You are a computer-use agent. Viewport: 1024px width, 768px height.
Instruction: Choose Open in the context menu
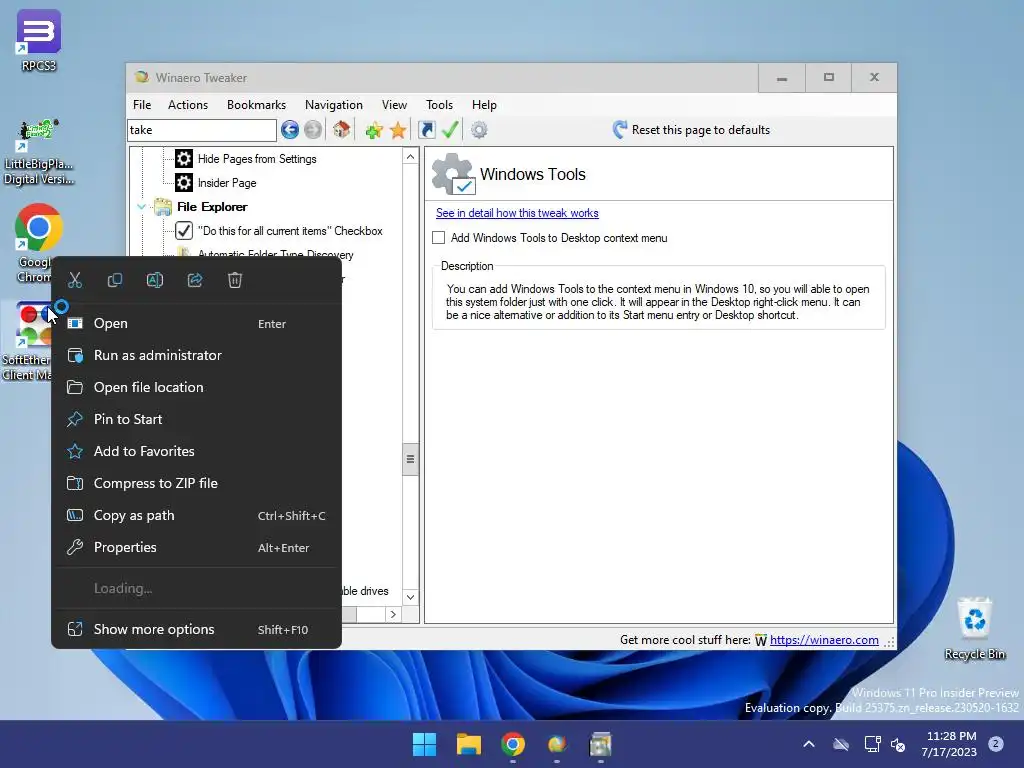click(x=197, y=323)
